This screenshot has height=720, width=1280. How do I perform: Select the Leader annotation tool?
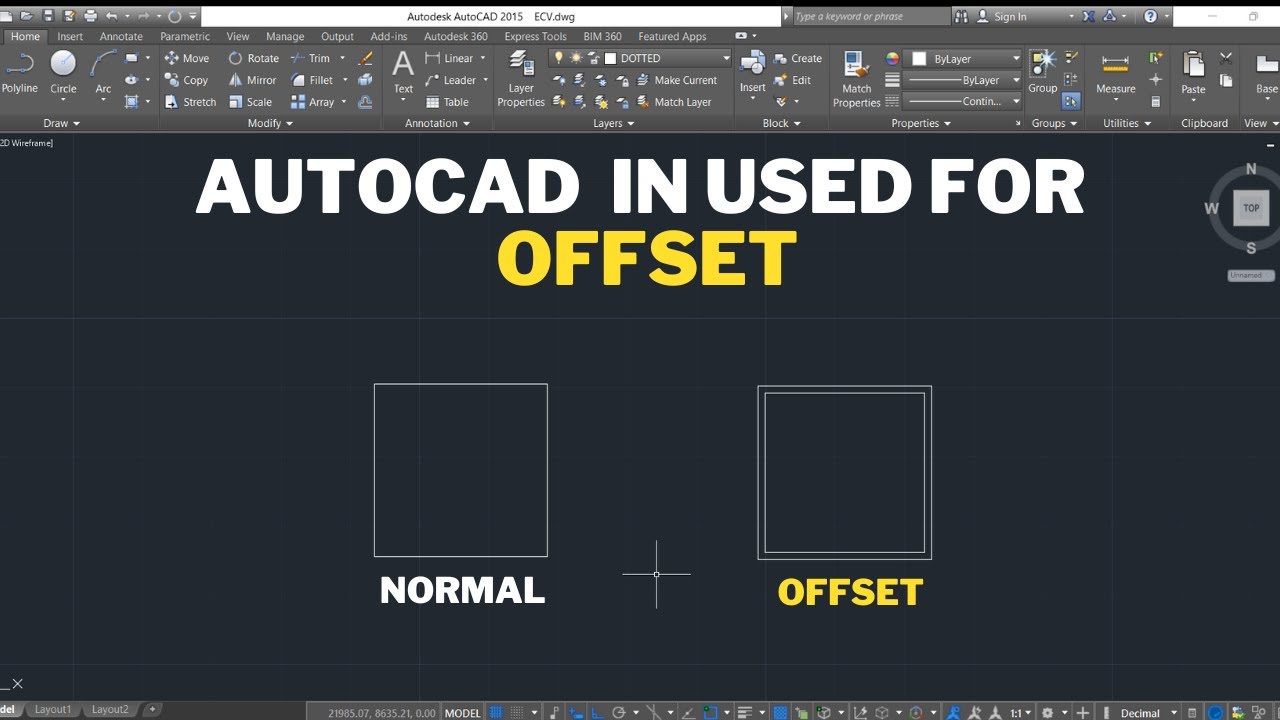tap(451, 80)
